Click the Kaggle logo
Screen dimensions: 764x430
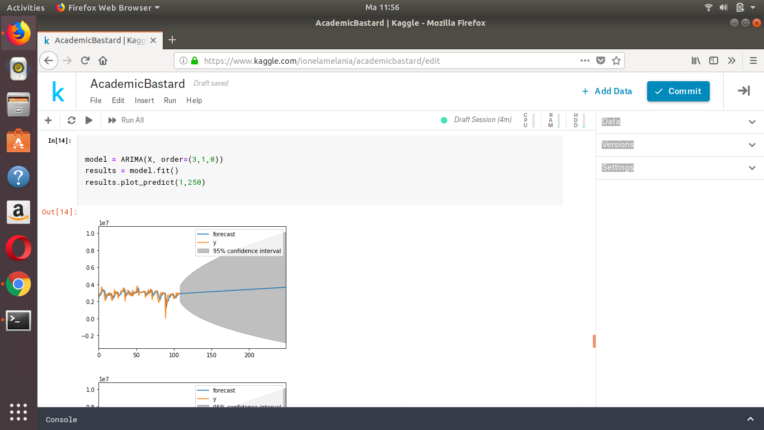pyautogui.click(x=57, y=92)
